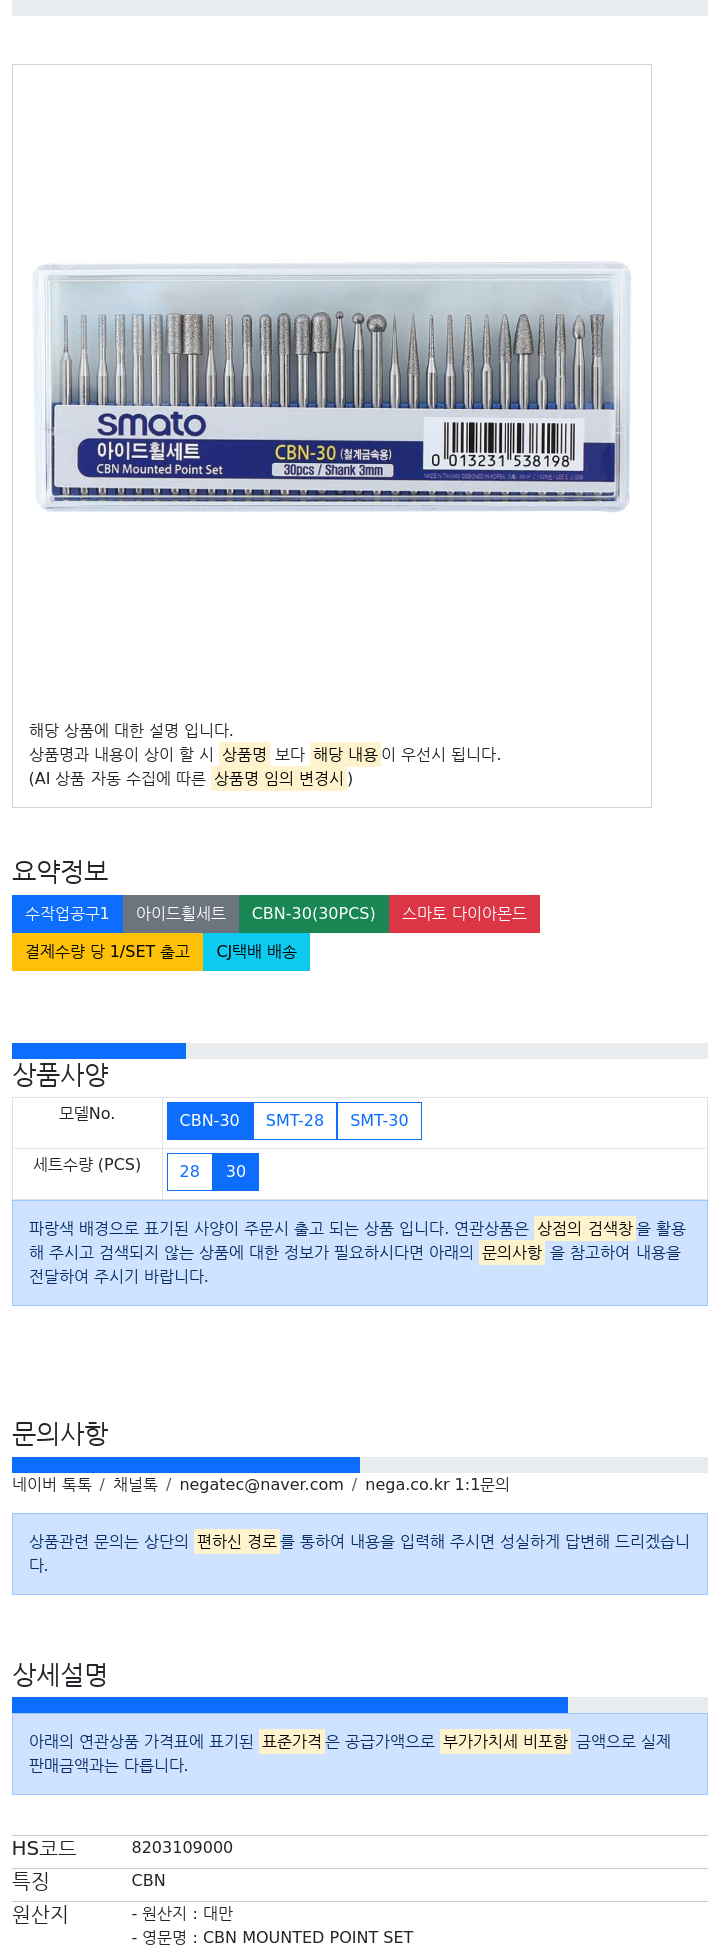720x1950 pixels.
Task: Click the highlighted 부가가치세 비포함 text
Action: (505, 1741)
